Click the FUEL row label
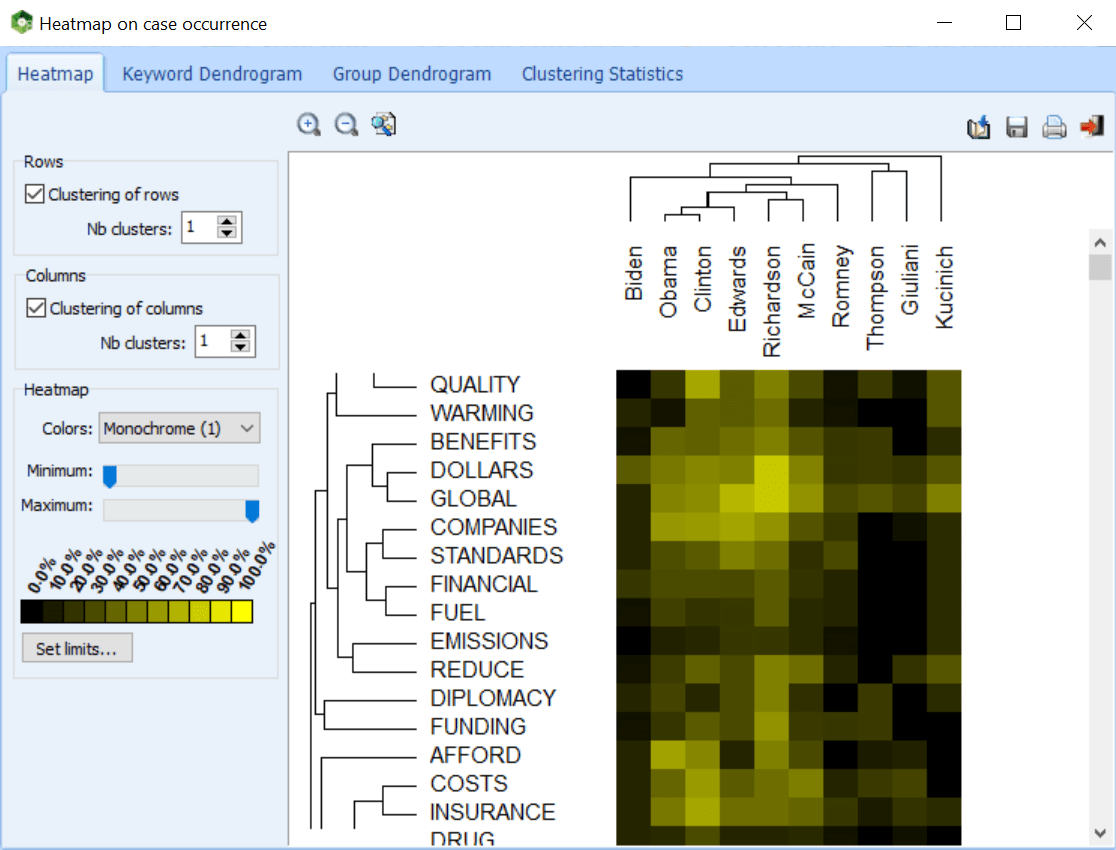This screenshot has width=1116, height=850. [x=458, y=612]
